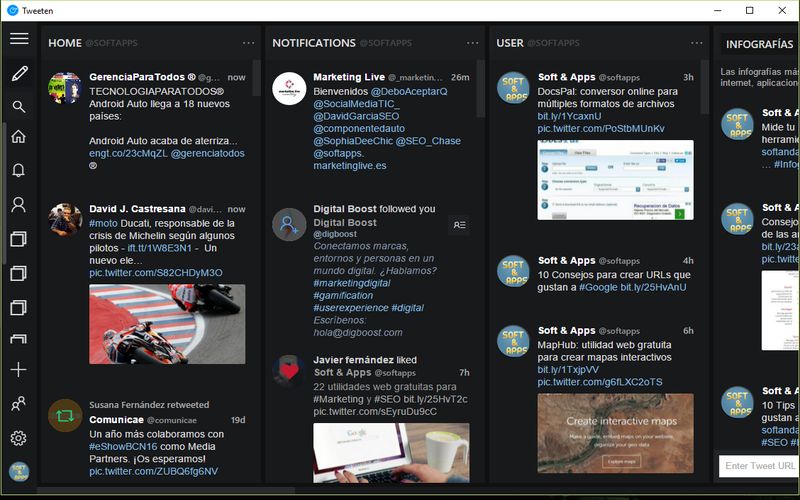Open User column options menu
The image size is (800, 500).
pyautogui.click(x=696, y=43)
